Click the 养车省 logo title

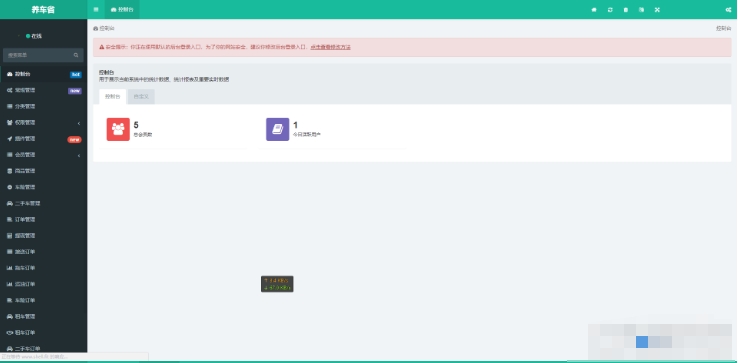pyautogui.click(x=43, y=9)
